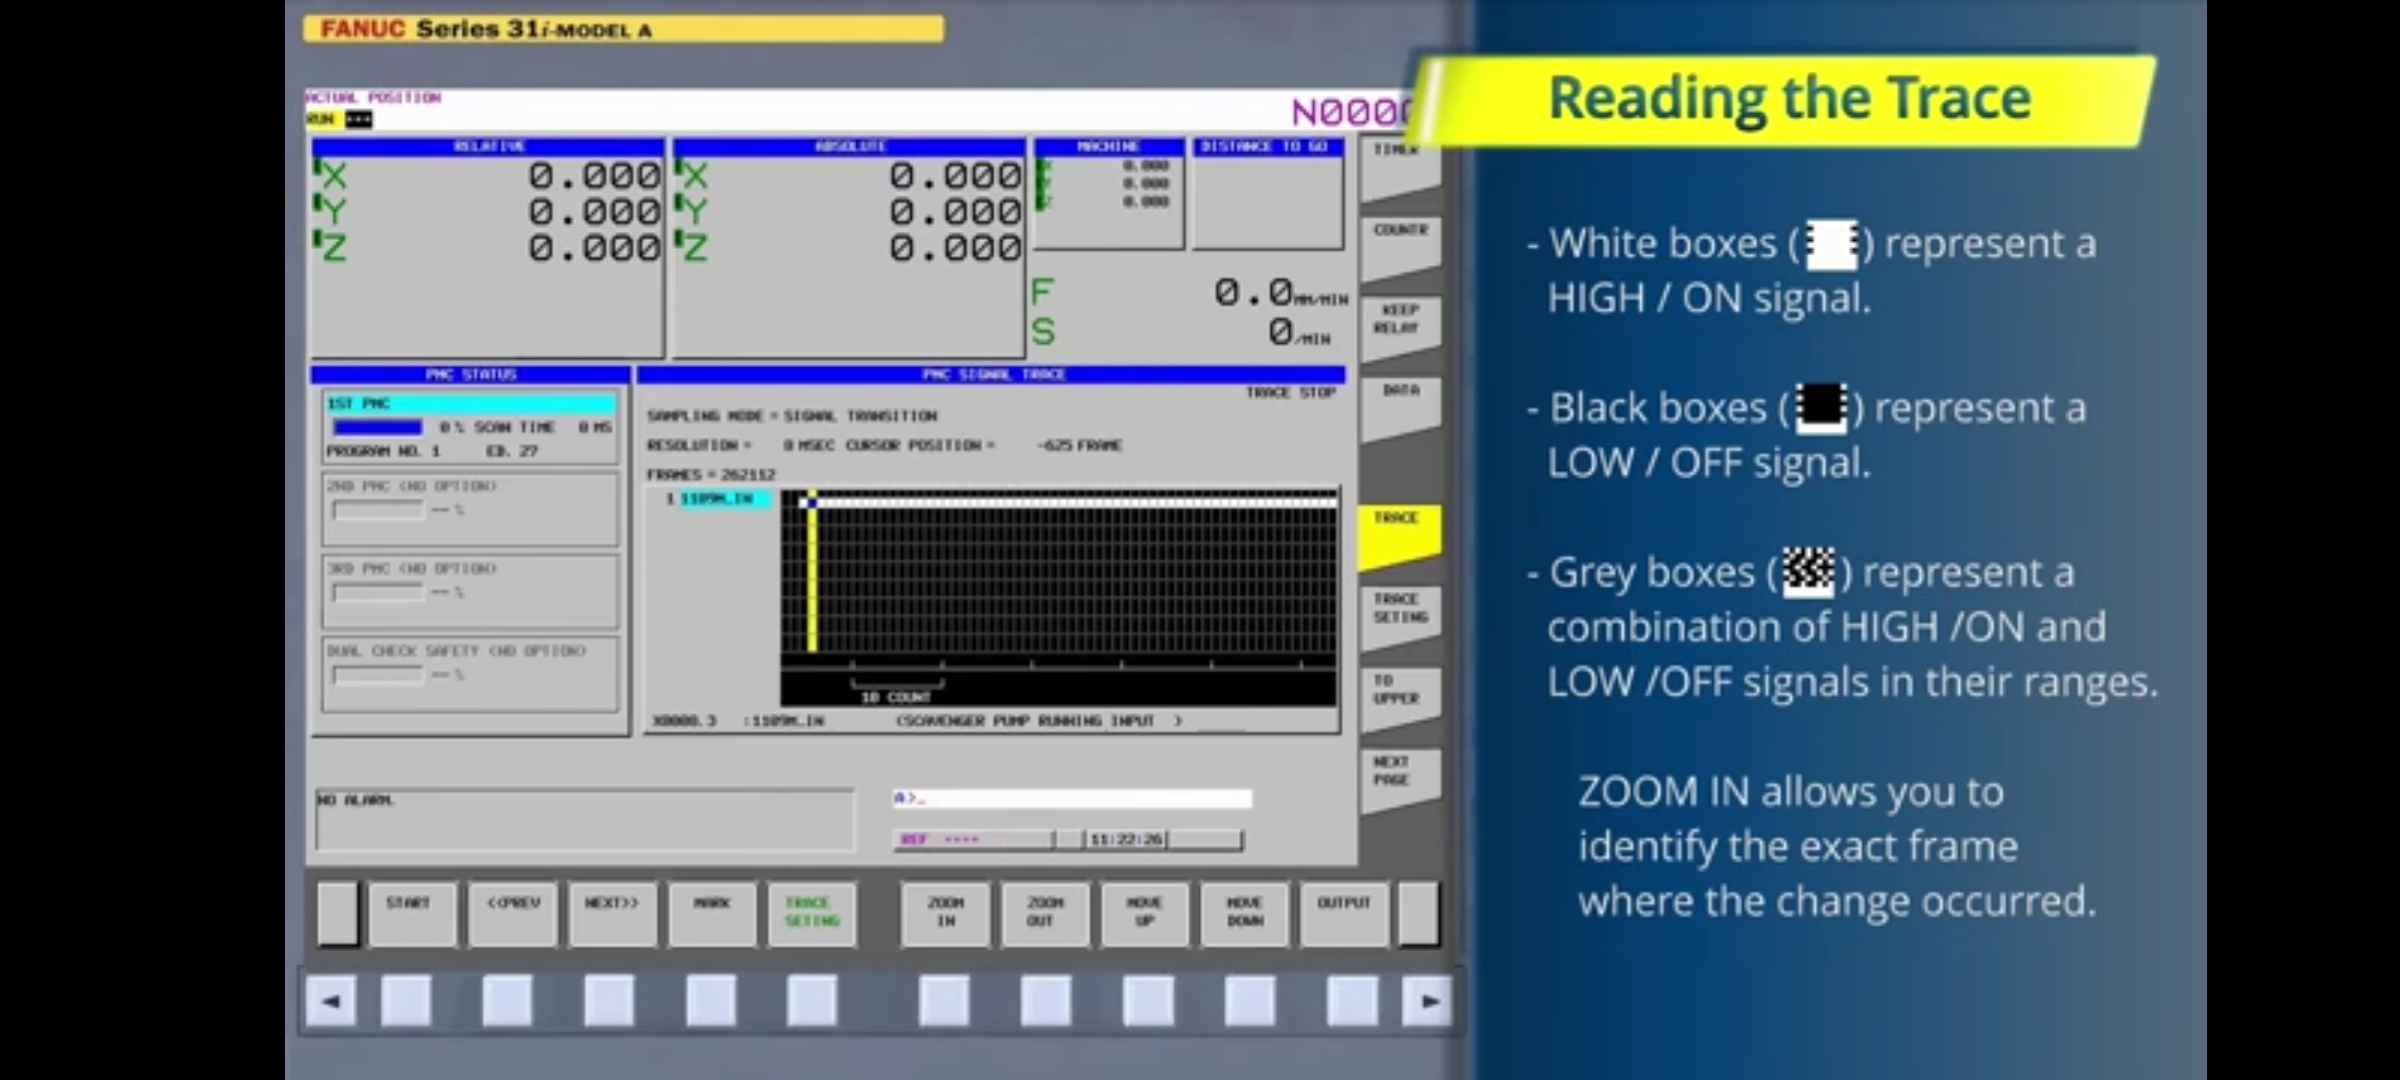Click the MARK soft key
This screenshot has width=2400, height=1080.
(x=712, y=913)
